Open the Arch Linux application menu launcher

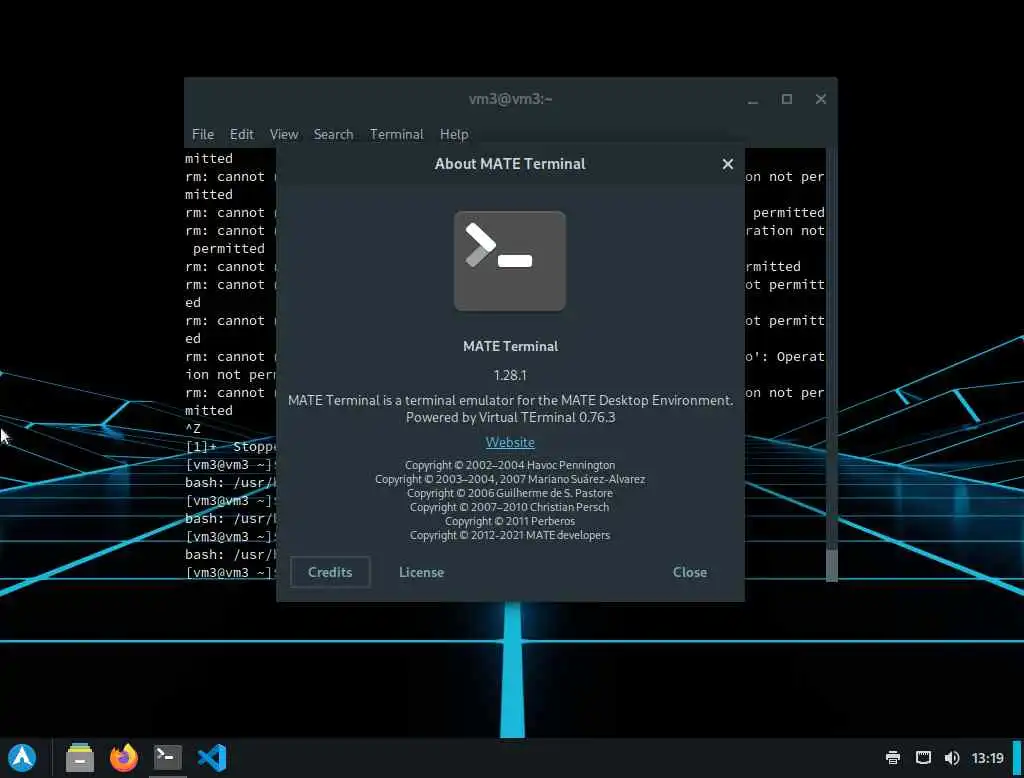pos(22,758)
